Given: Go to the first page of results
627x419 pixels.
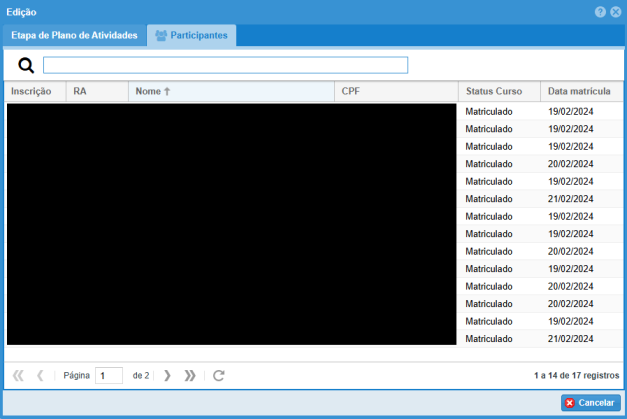Looking at the screenshot, I should (x=18, y=376).
